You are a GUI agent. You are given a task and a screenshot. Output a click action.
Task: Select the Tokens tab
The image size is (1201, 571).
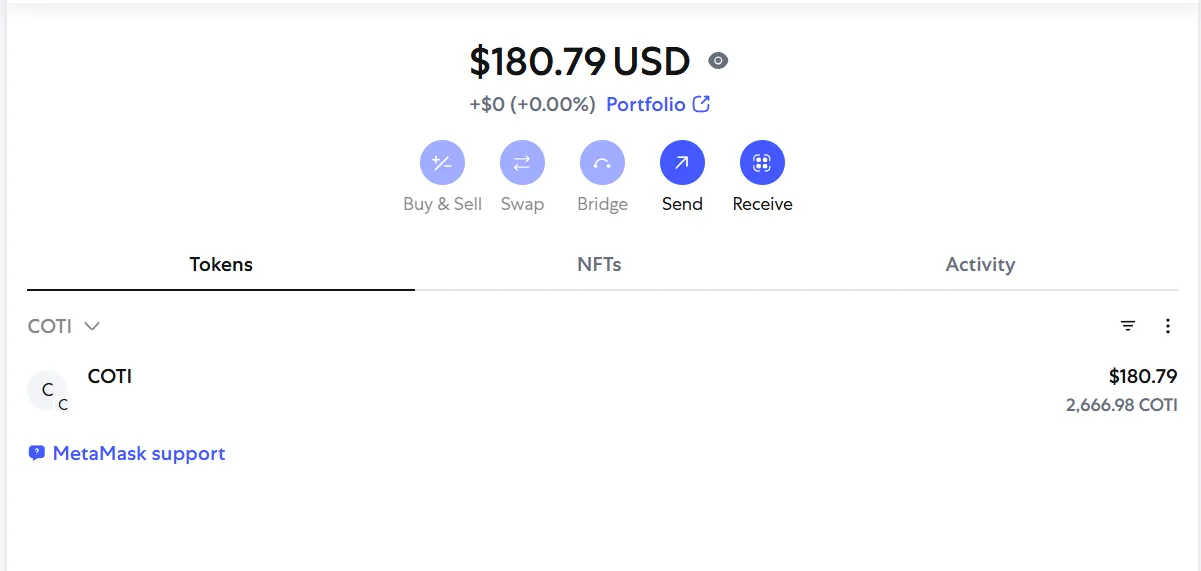click(221, 265)
